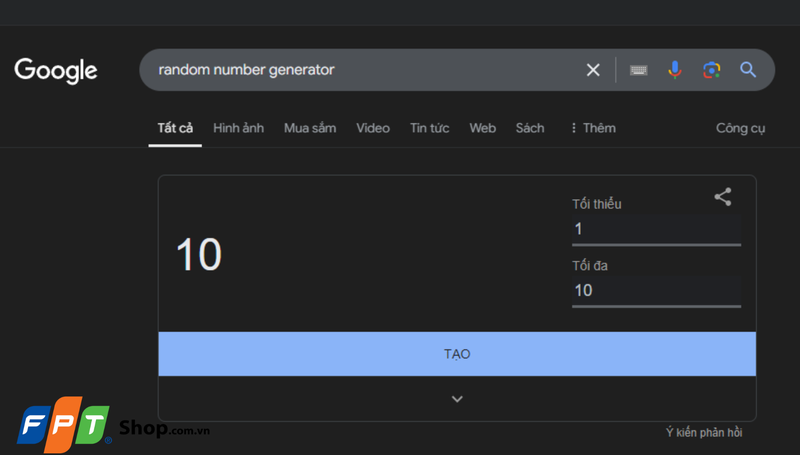Screen dimensions: 800x455
Task: Switch to the Video tab
Action: coord(373,128)
